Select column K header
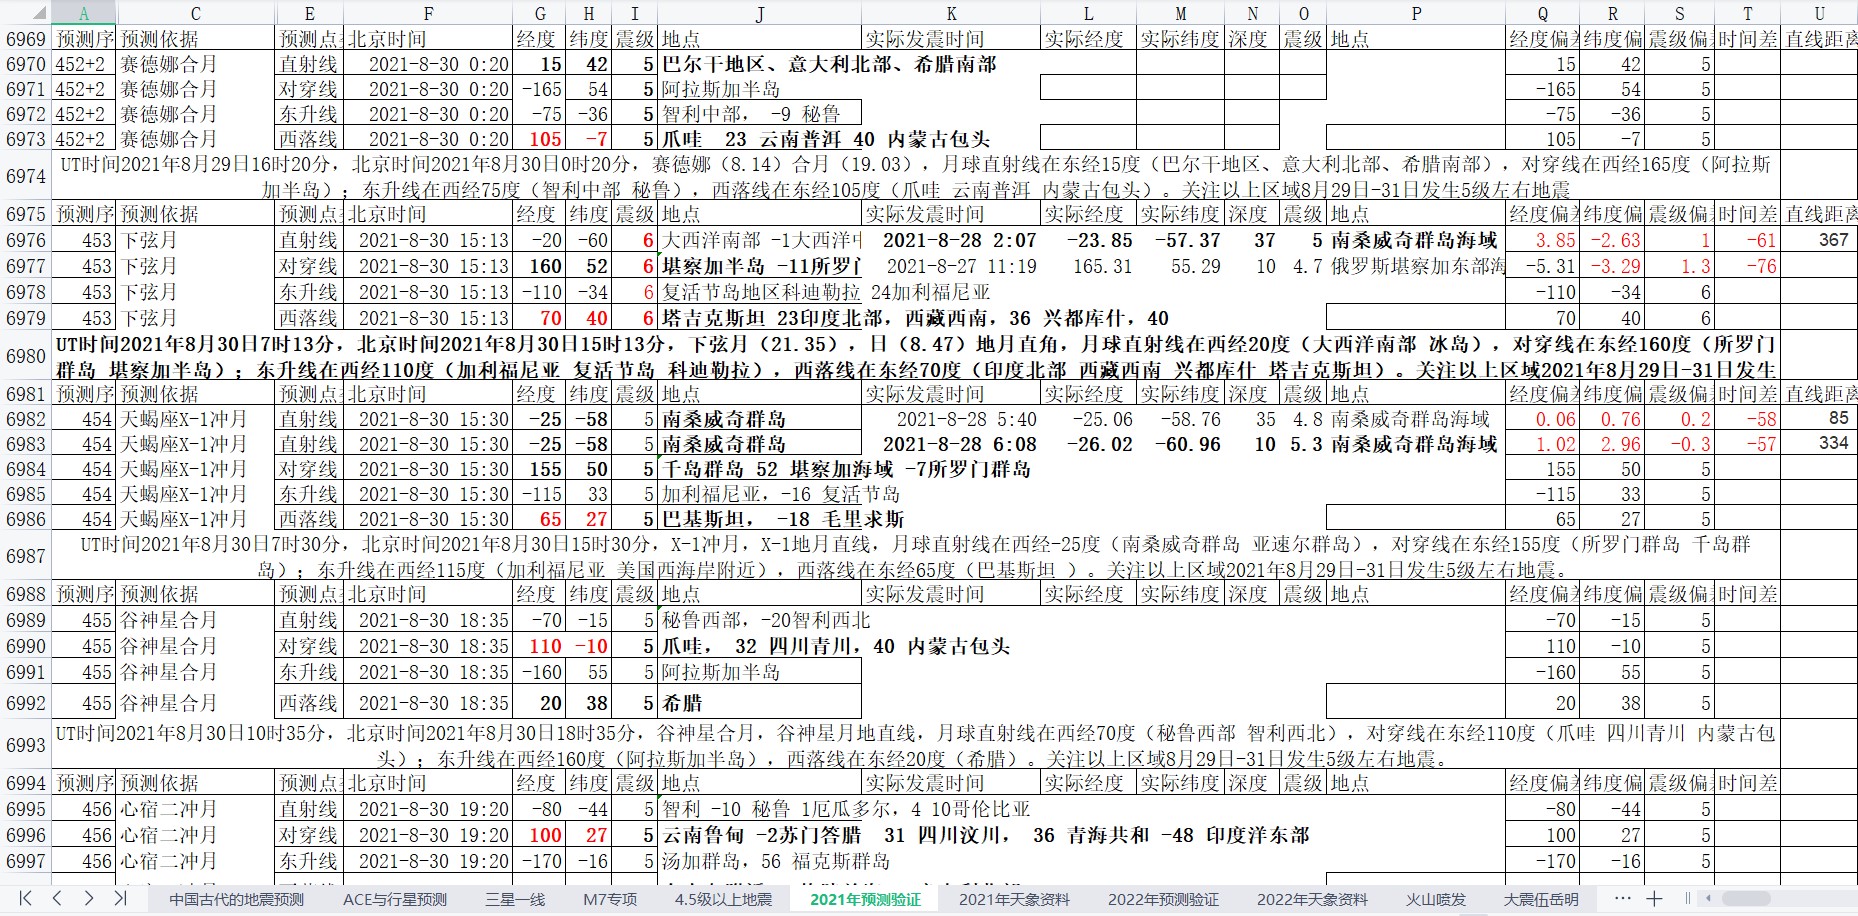 tap(951, 13)
